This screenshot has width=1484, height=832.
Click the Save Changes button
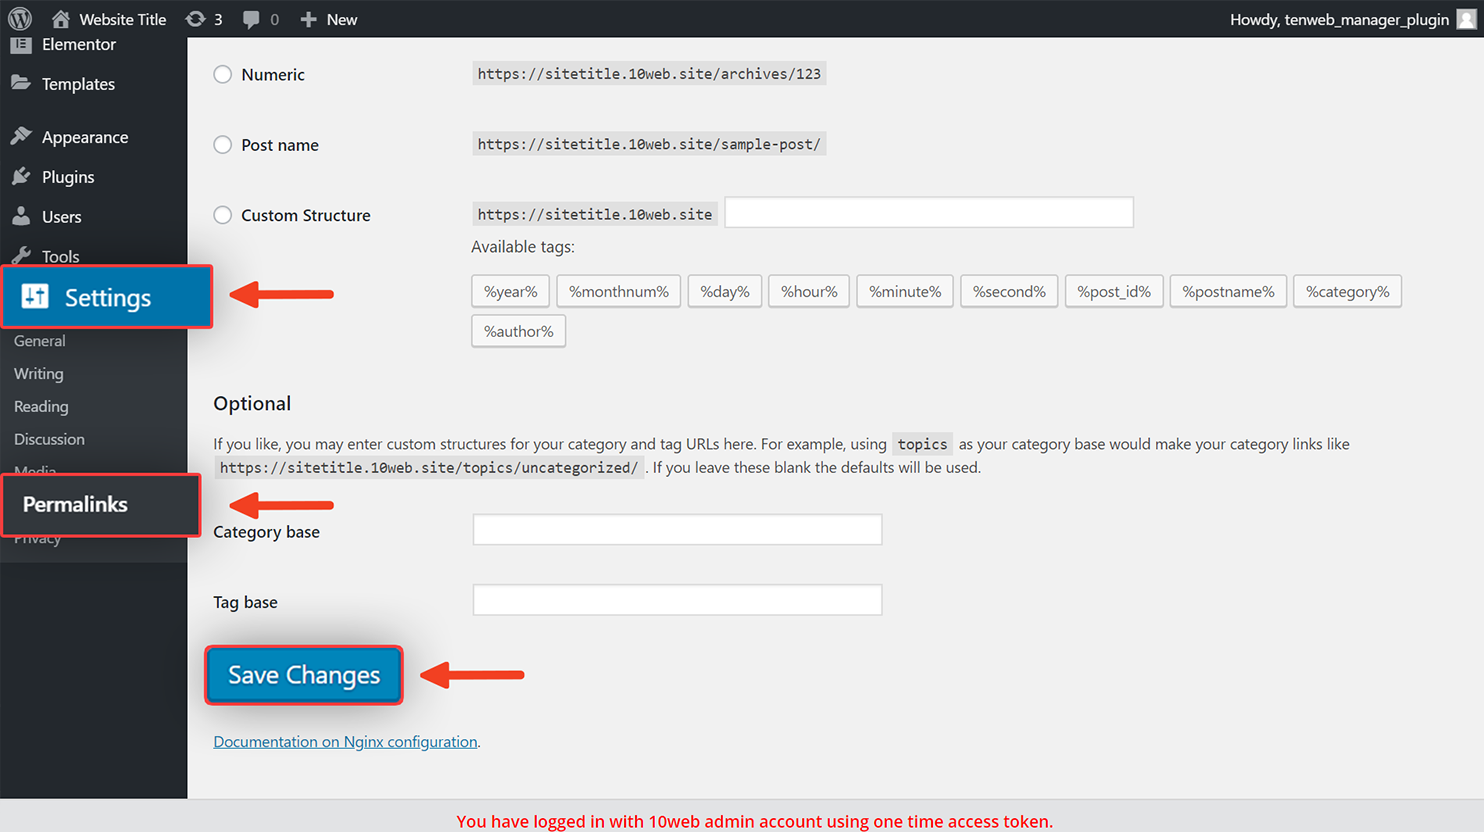click(304, 675)
